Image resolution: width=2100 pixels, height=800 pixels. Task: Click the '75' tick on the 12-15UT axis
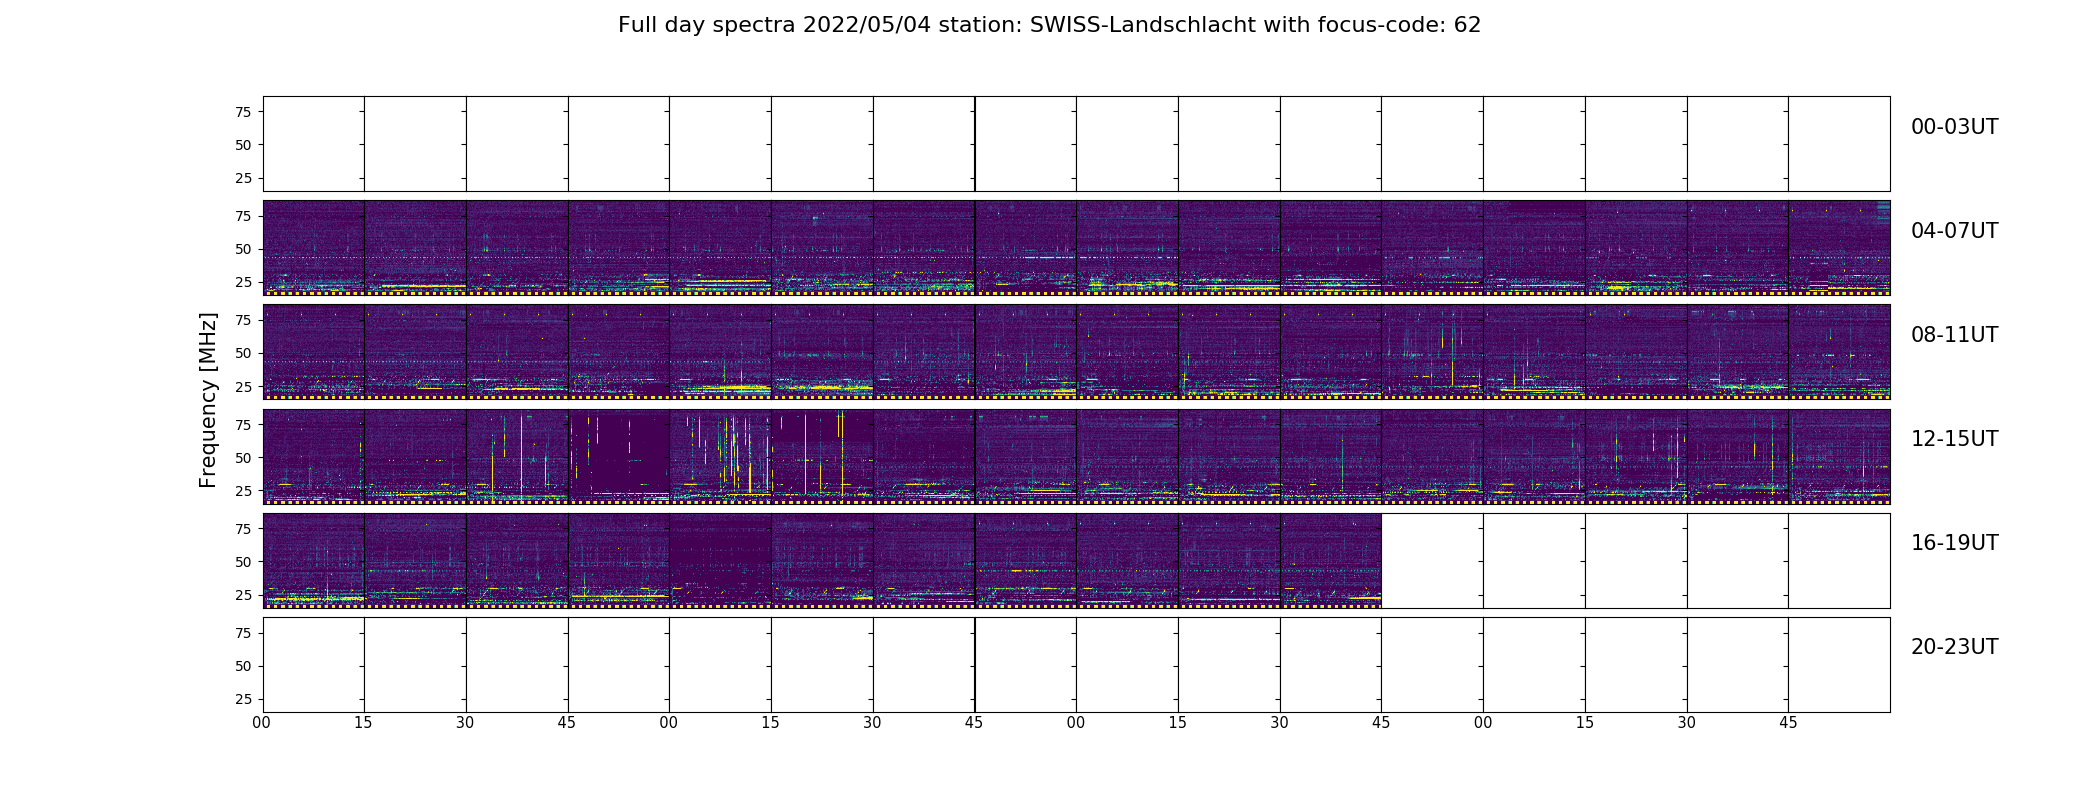tap(243, 424)
